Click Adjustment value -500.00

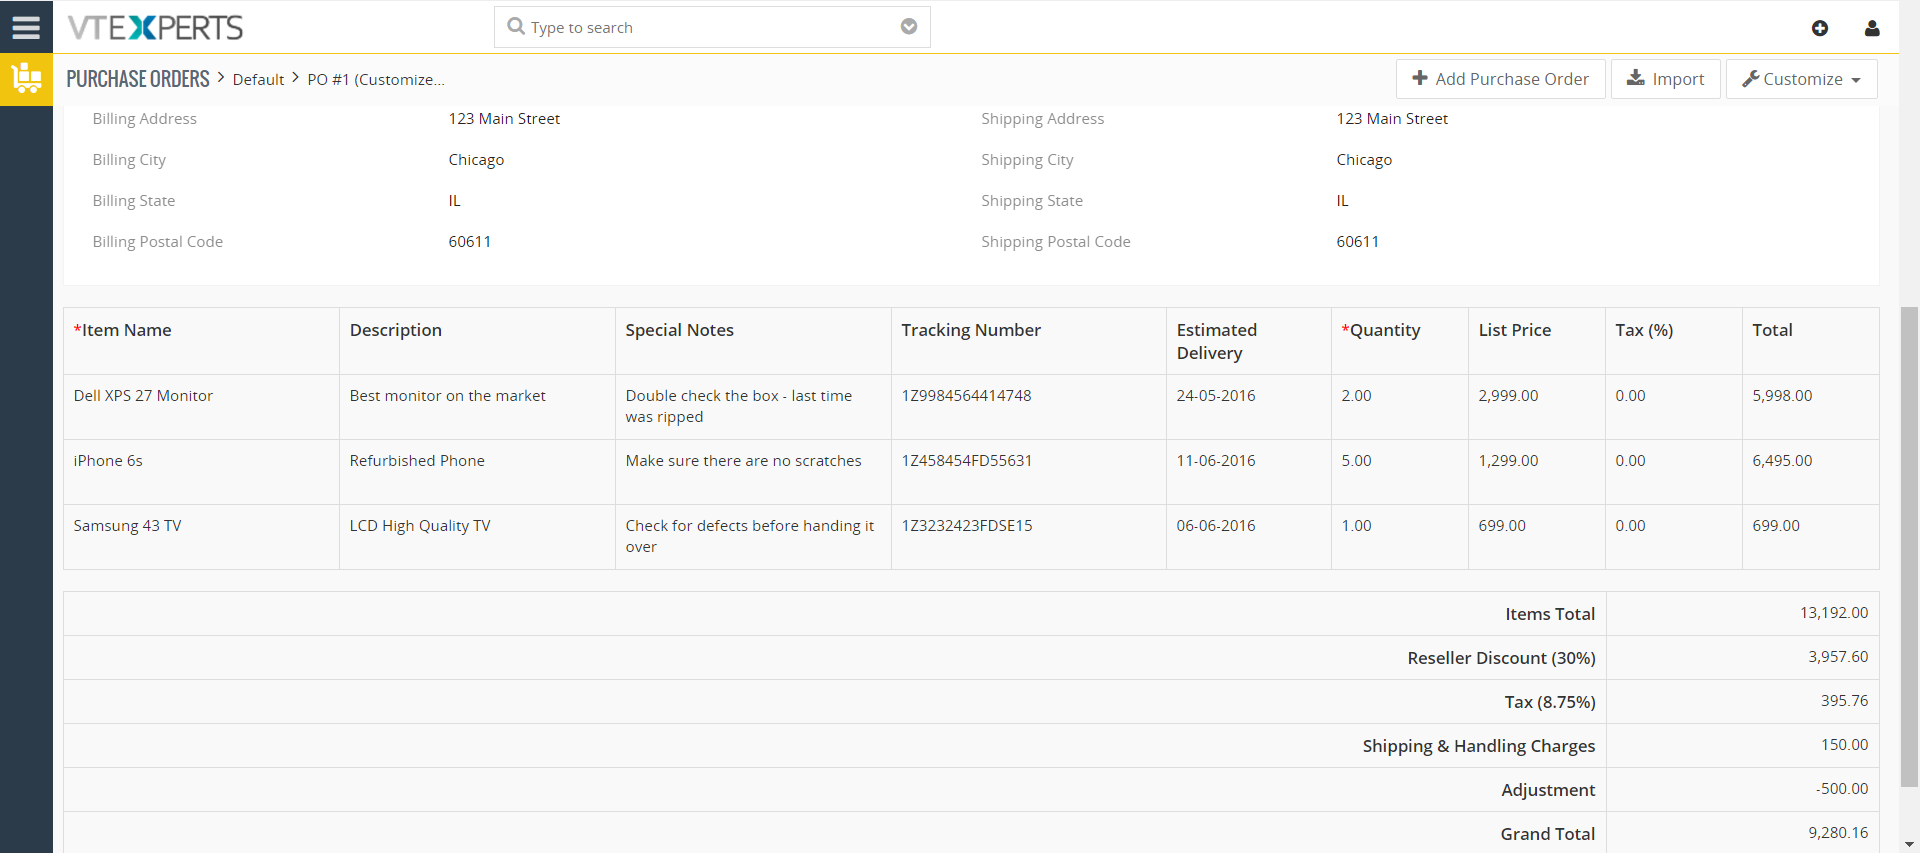point(1842,789)
